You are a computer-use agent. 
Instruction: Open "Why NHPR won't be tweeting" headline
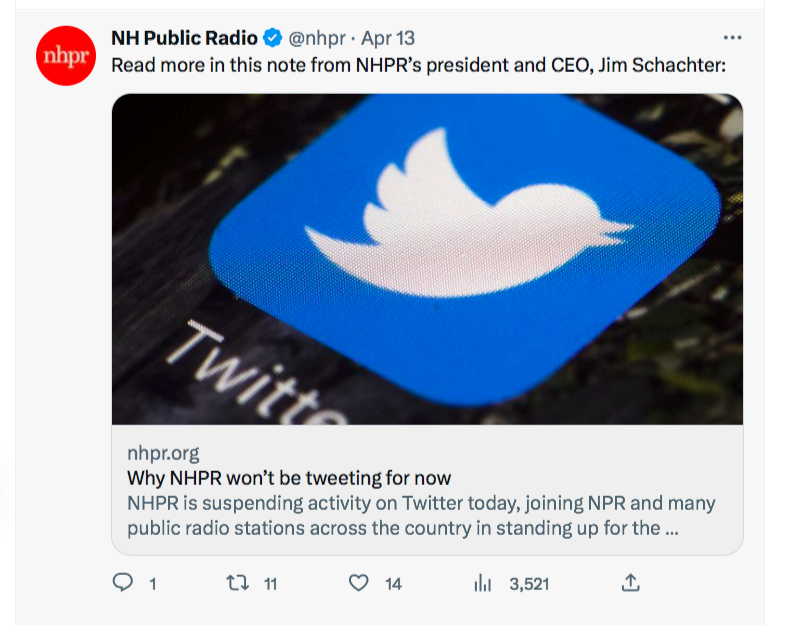pos(289,477)
